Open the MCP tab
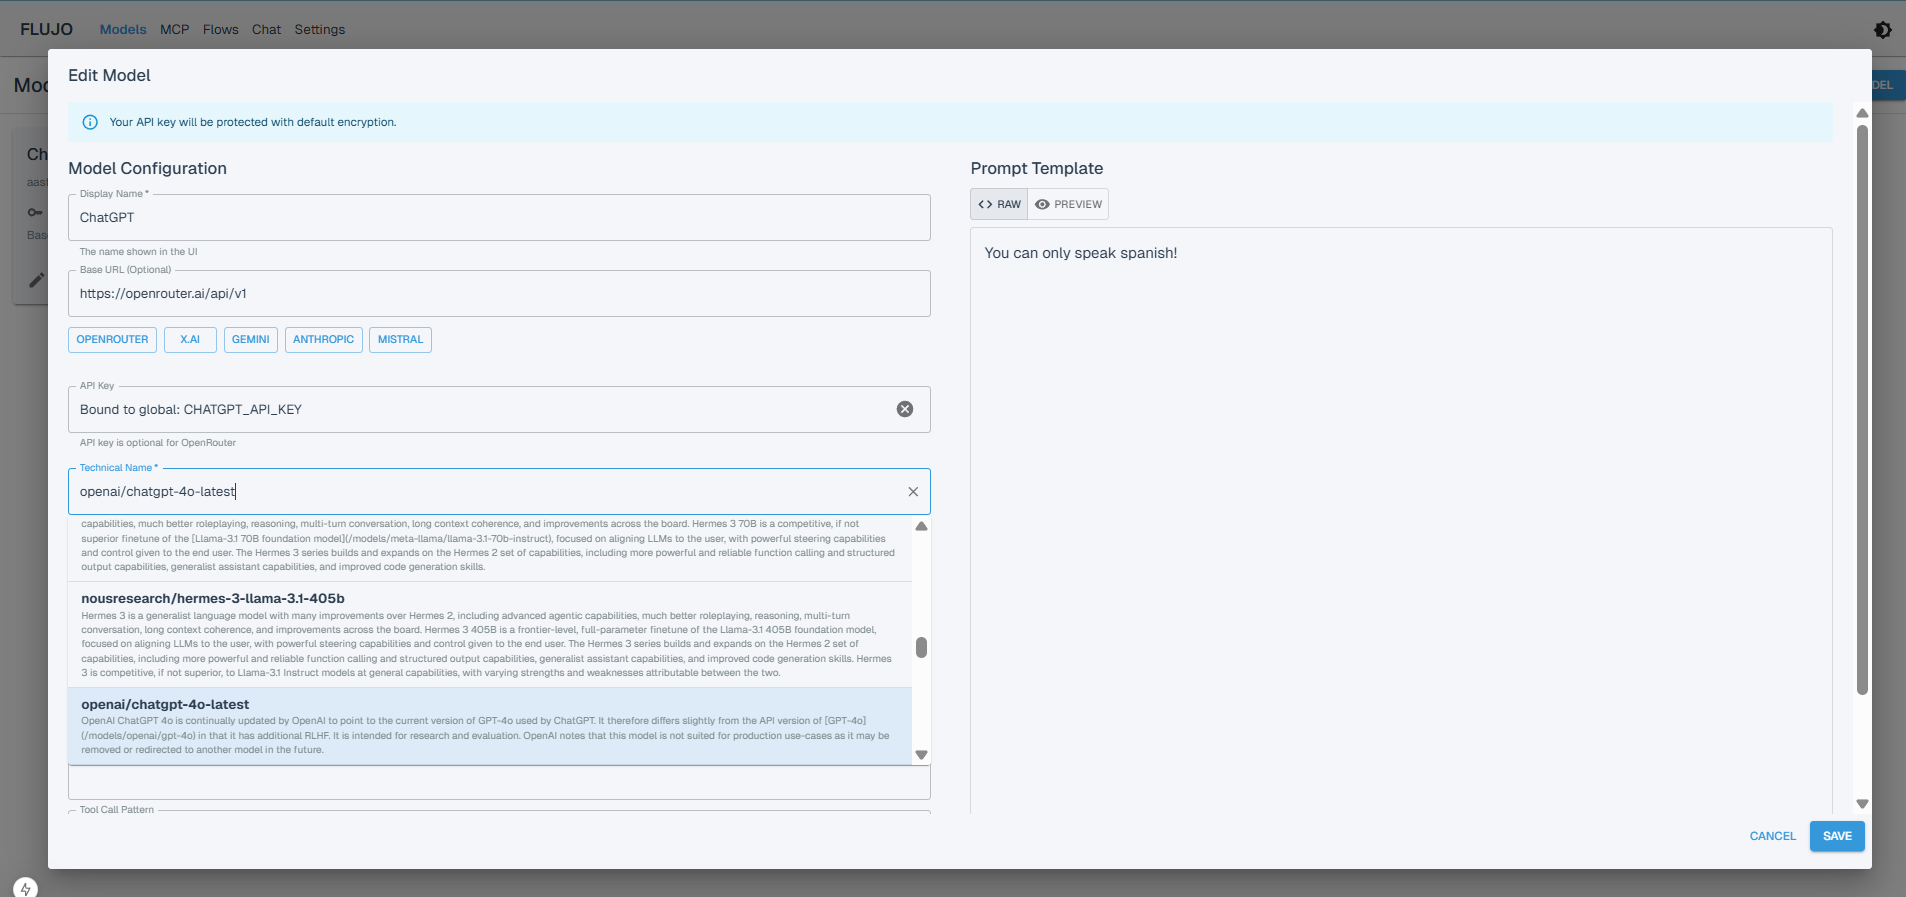 pos(174,30)
